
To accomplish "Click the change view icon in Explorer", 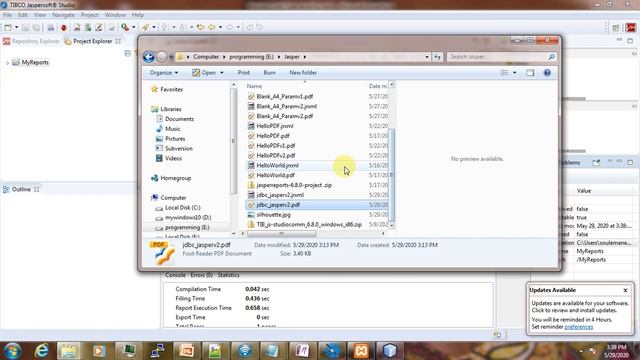I will coord(504,73).
